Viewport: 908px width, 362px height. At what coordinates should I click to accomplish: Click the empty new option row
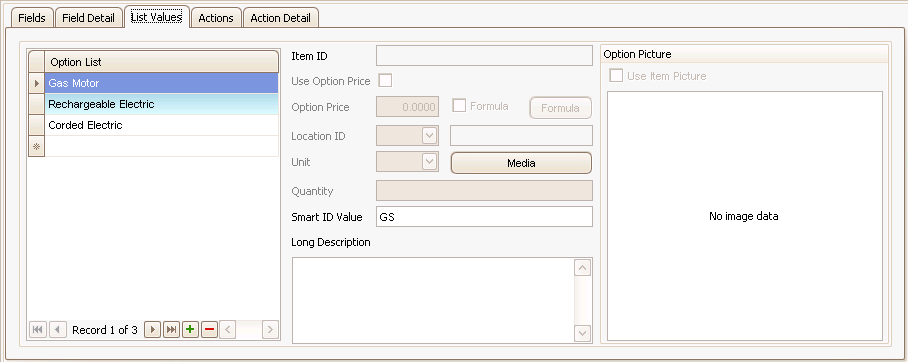tap(162, 147)
